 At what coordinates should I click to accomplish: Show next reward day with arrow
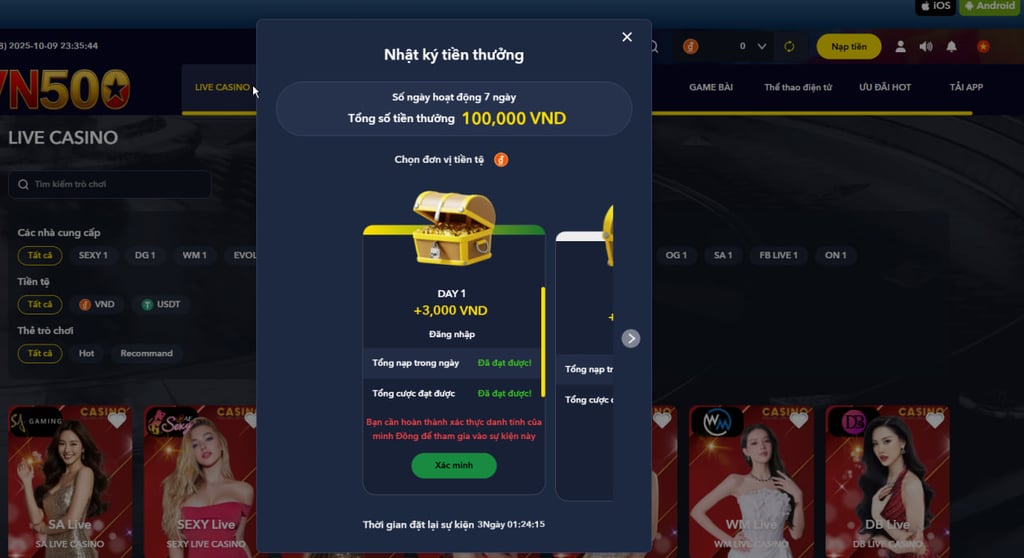click(630, 338)
